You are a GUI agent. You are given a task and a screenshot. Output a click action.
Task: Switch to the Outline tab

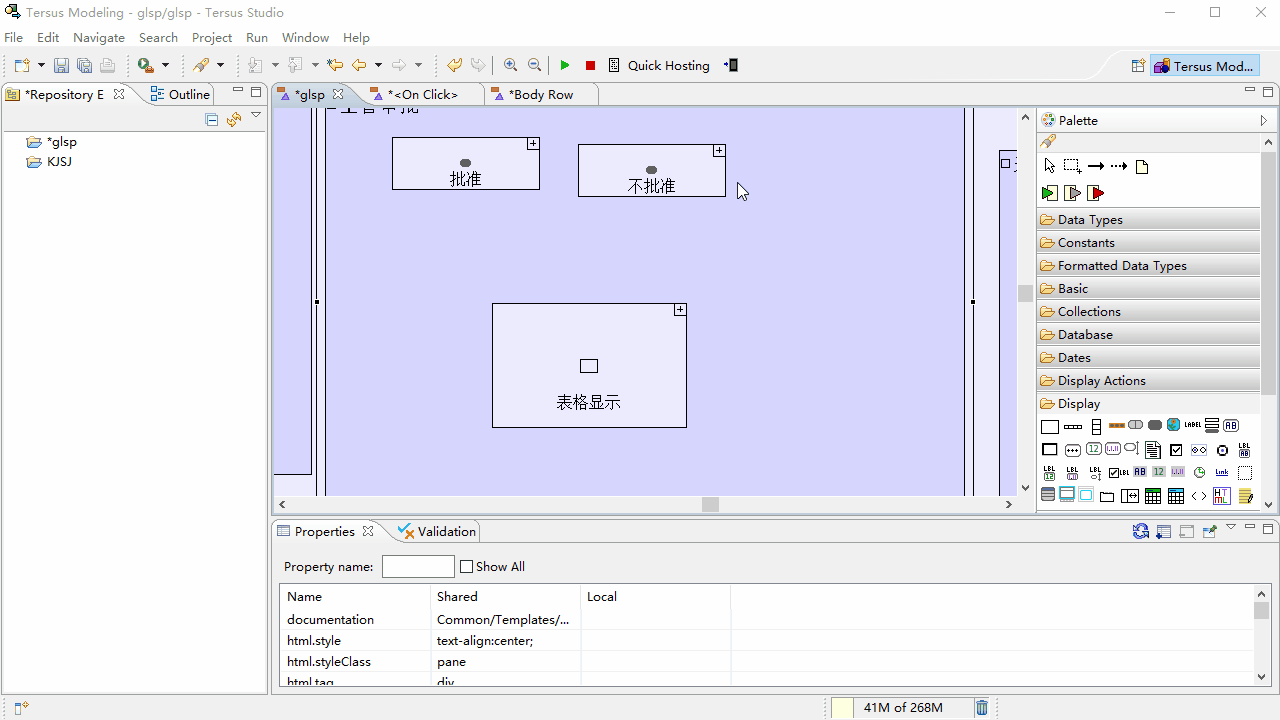pyautogui.click(x=180, y=94)
